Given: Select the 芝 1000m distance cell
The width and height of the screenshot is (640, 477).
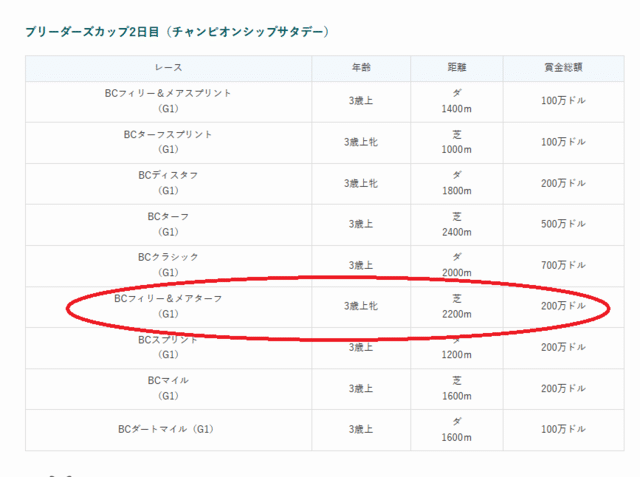Looking at the screenshot, I should [456, 142].
